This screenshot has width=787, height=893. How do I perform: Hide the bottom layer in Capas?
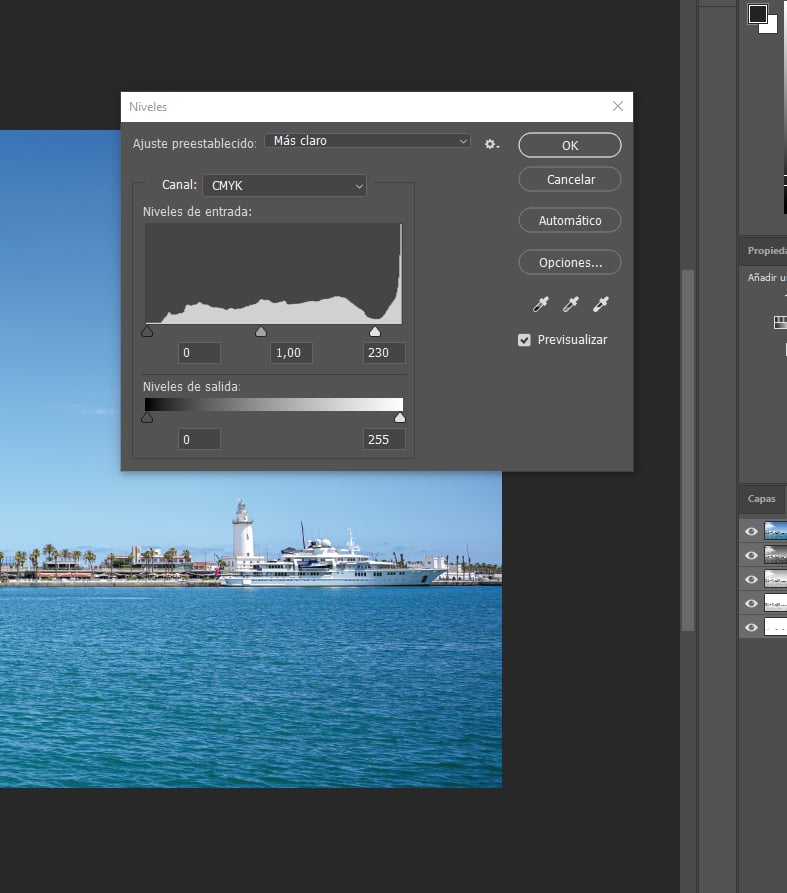pyautogui.click(x=752, y=628)
